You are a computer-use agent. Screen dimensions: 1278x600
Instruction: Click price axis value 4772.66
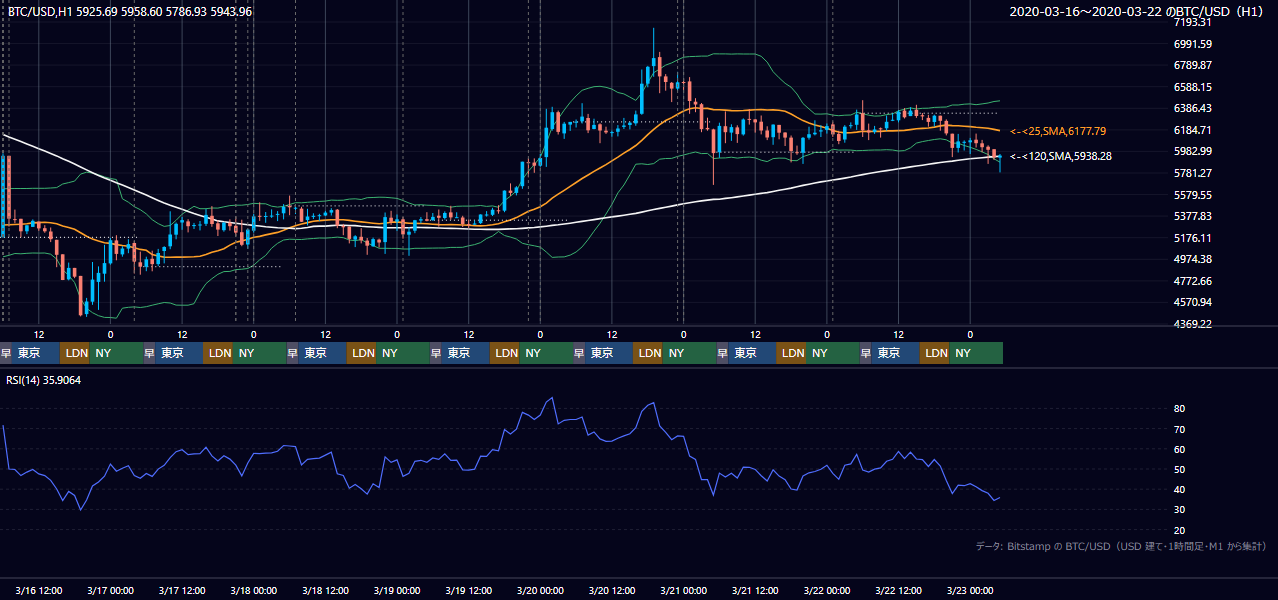(1192, 281)
